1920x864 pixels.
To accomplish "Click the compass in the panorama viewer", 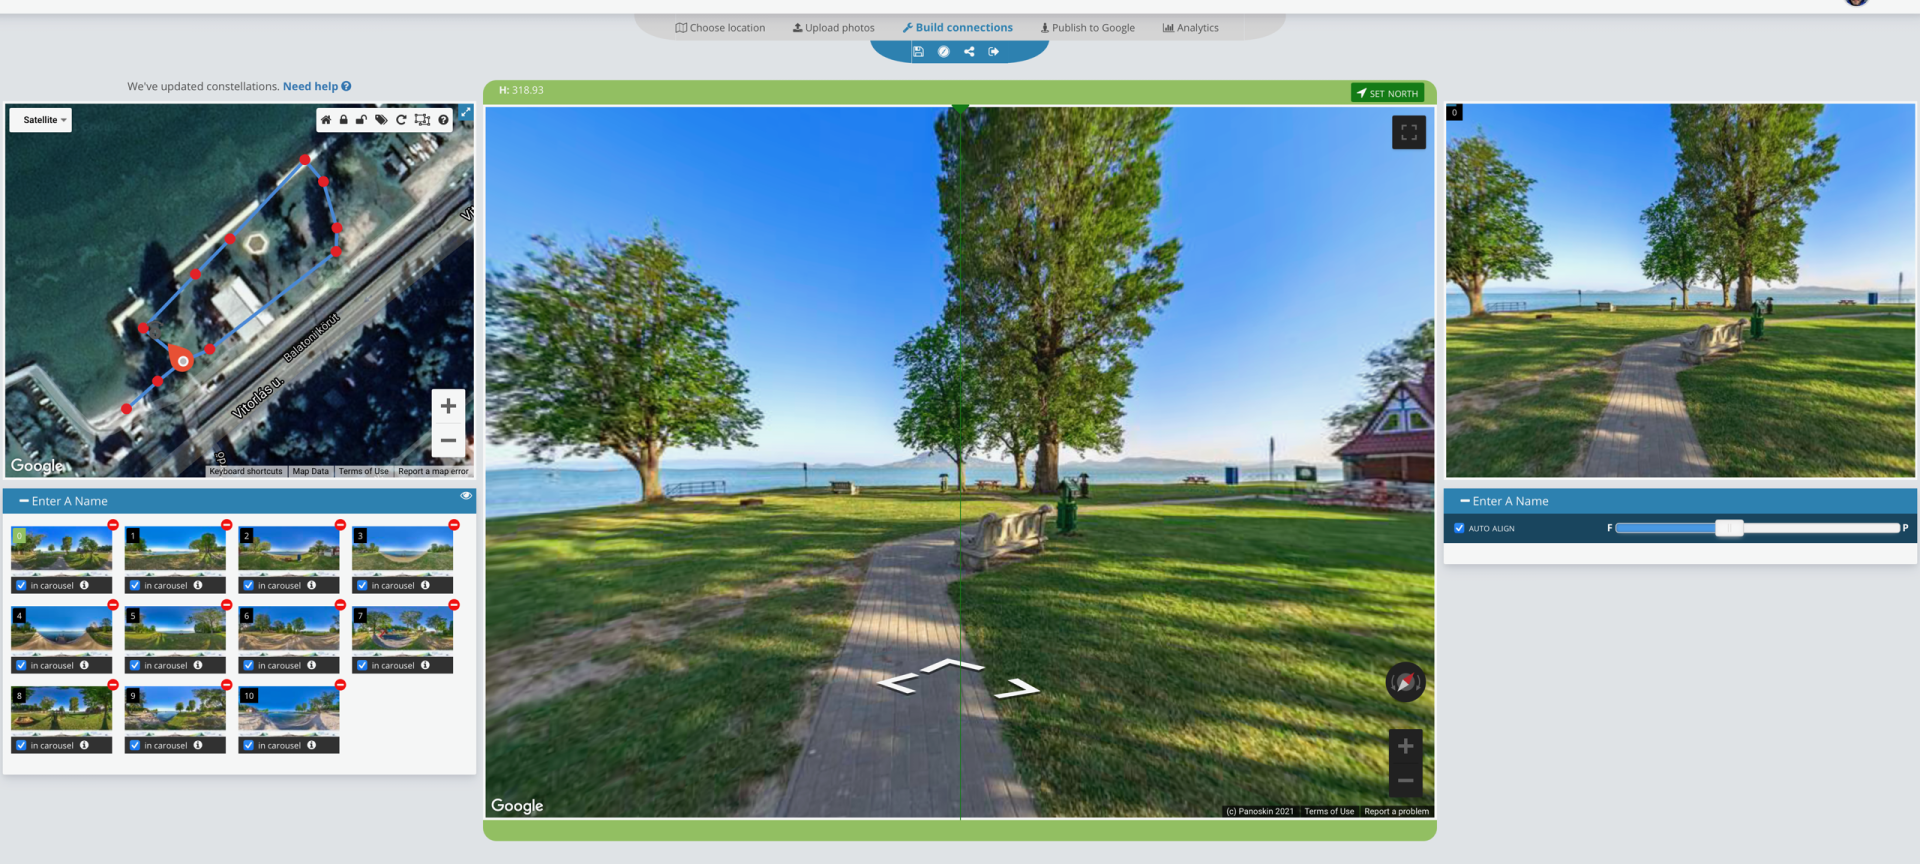I will (x=1405, y=682).
